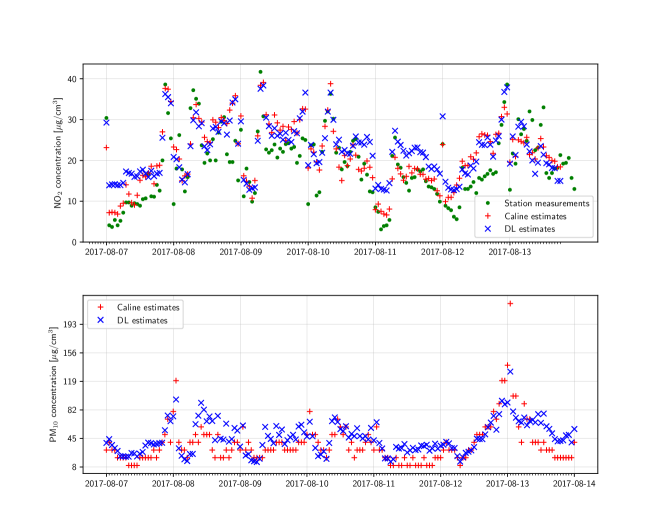This screenshot has height=532, width=664.
Task: Click 'DL estimates' label in the NO2 plot legend
Action: 529,229
